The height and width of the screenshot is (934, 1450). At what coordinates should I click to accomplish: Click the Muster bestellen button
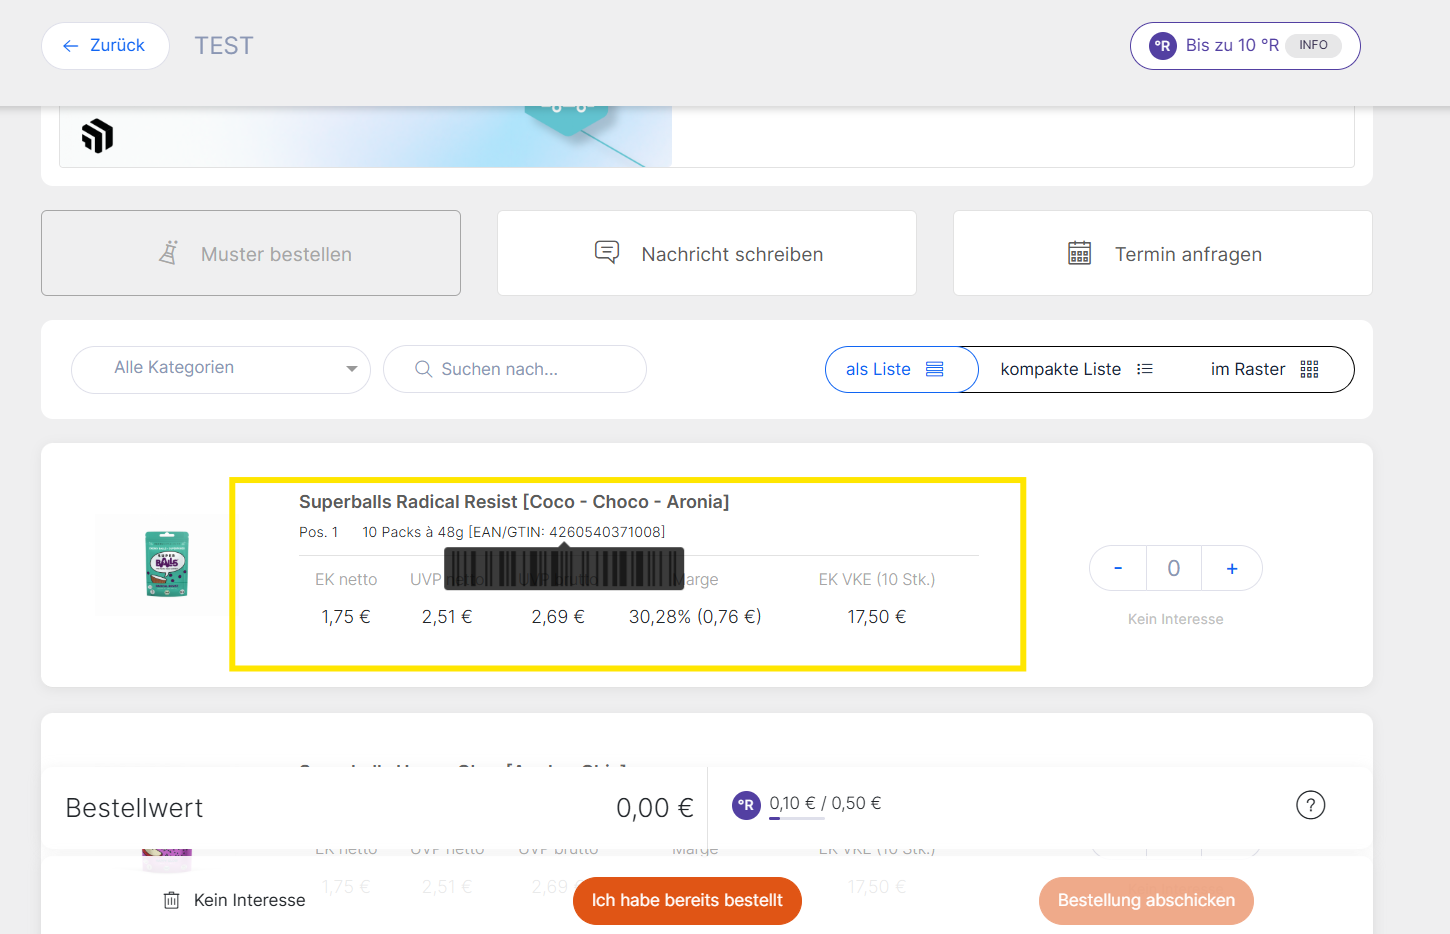(x=251, y=253)
